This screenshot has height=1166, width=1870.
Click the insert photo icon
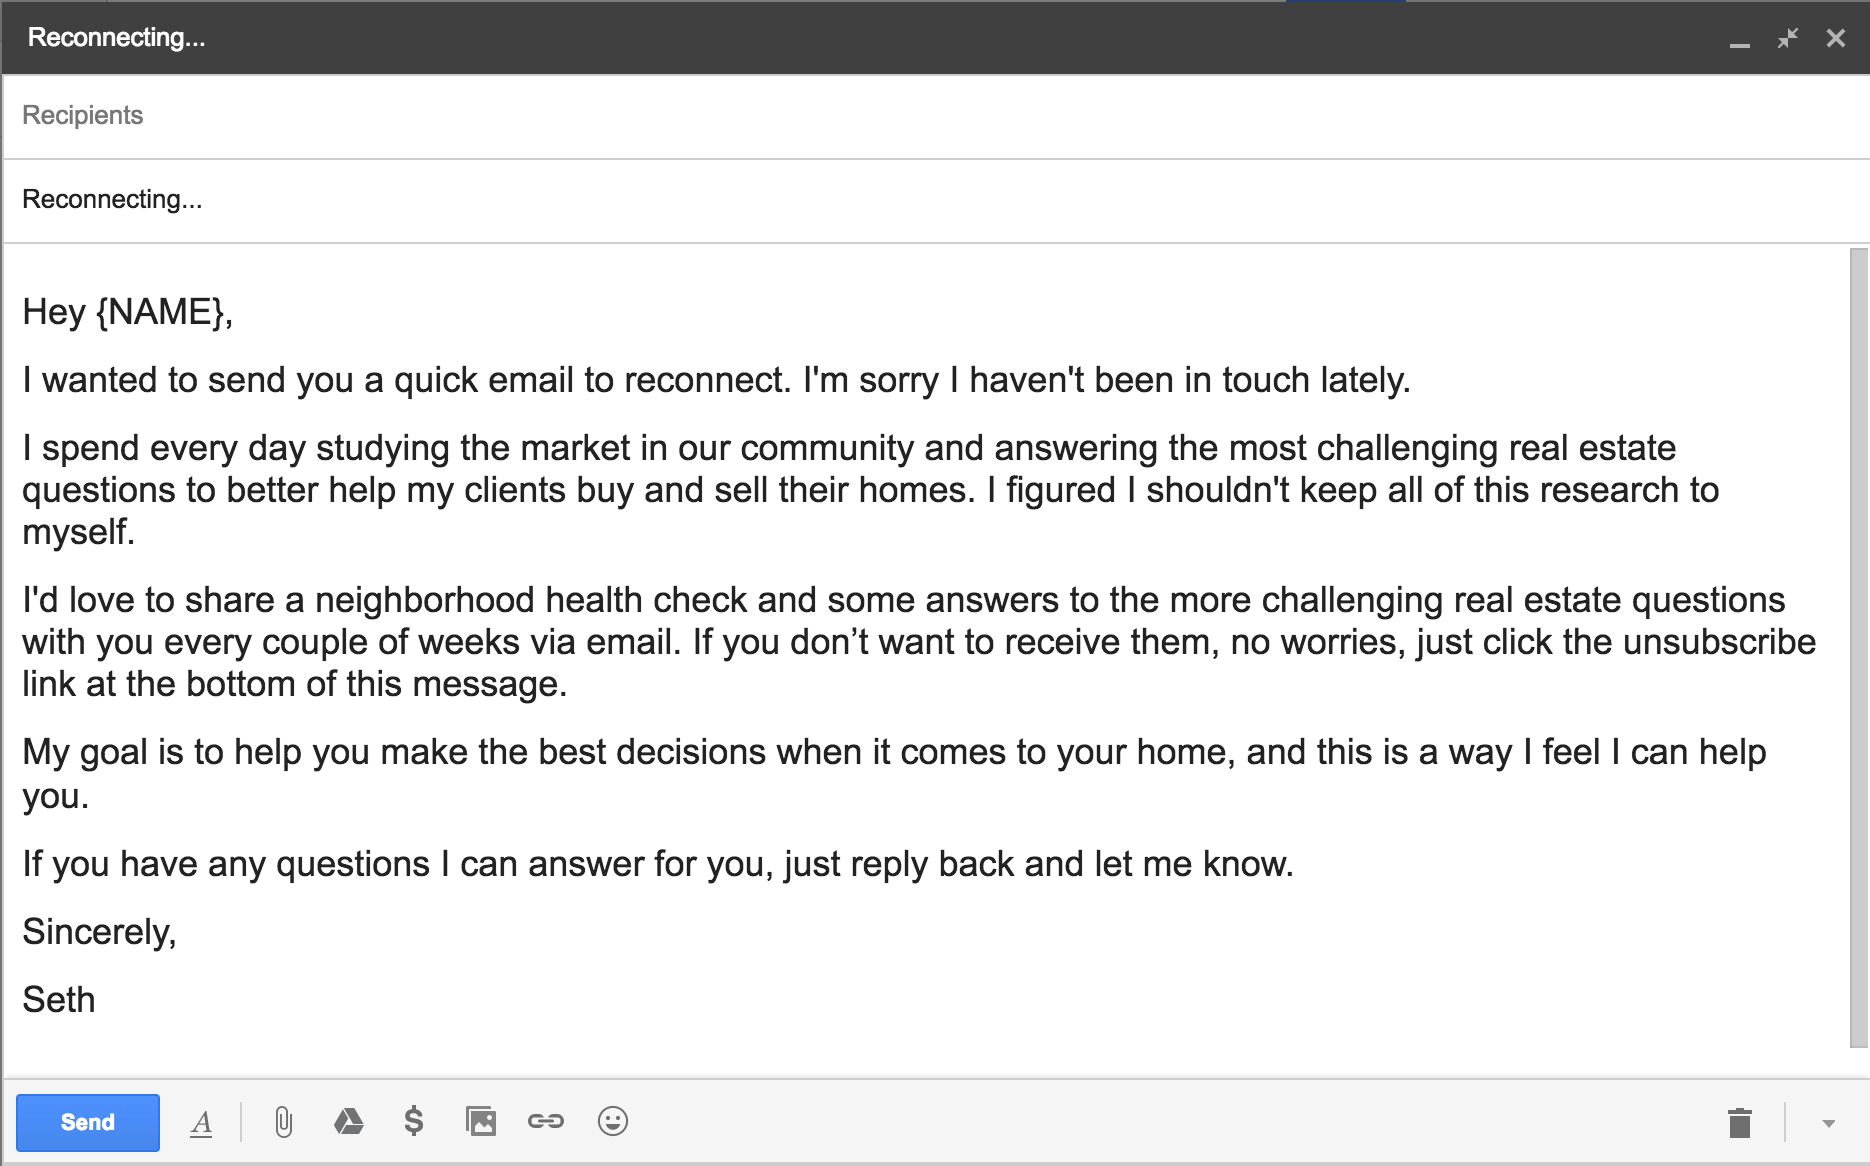click(x=481, y=1122)
